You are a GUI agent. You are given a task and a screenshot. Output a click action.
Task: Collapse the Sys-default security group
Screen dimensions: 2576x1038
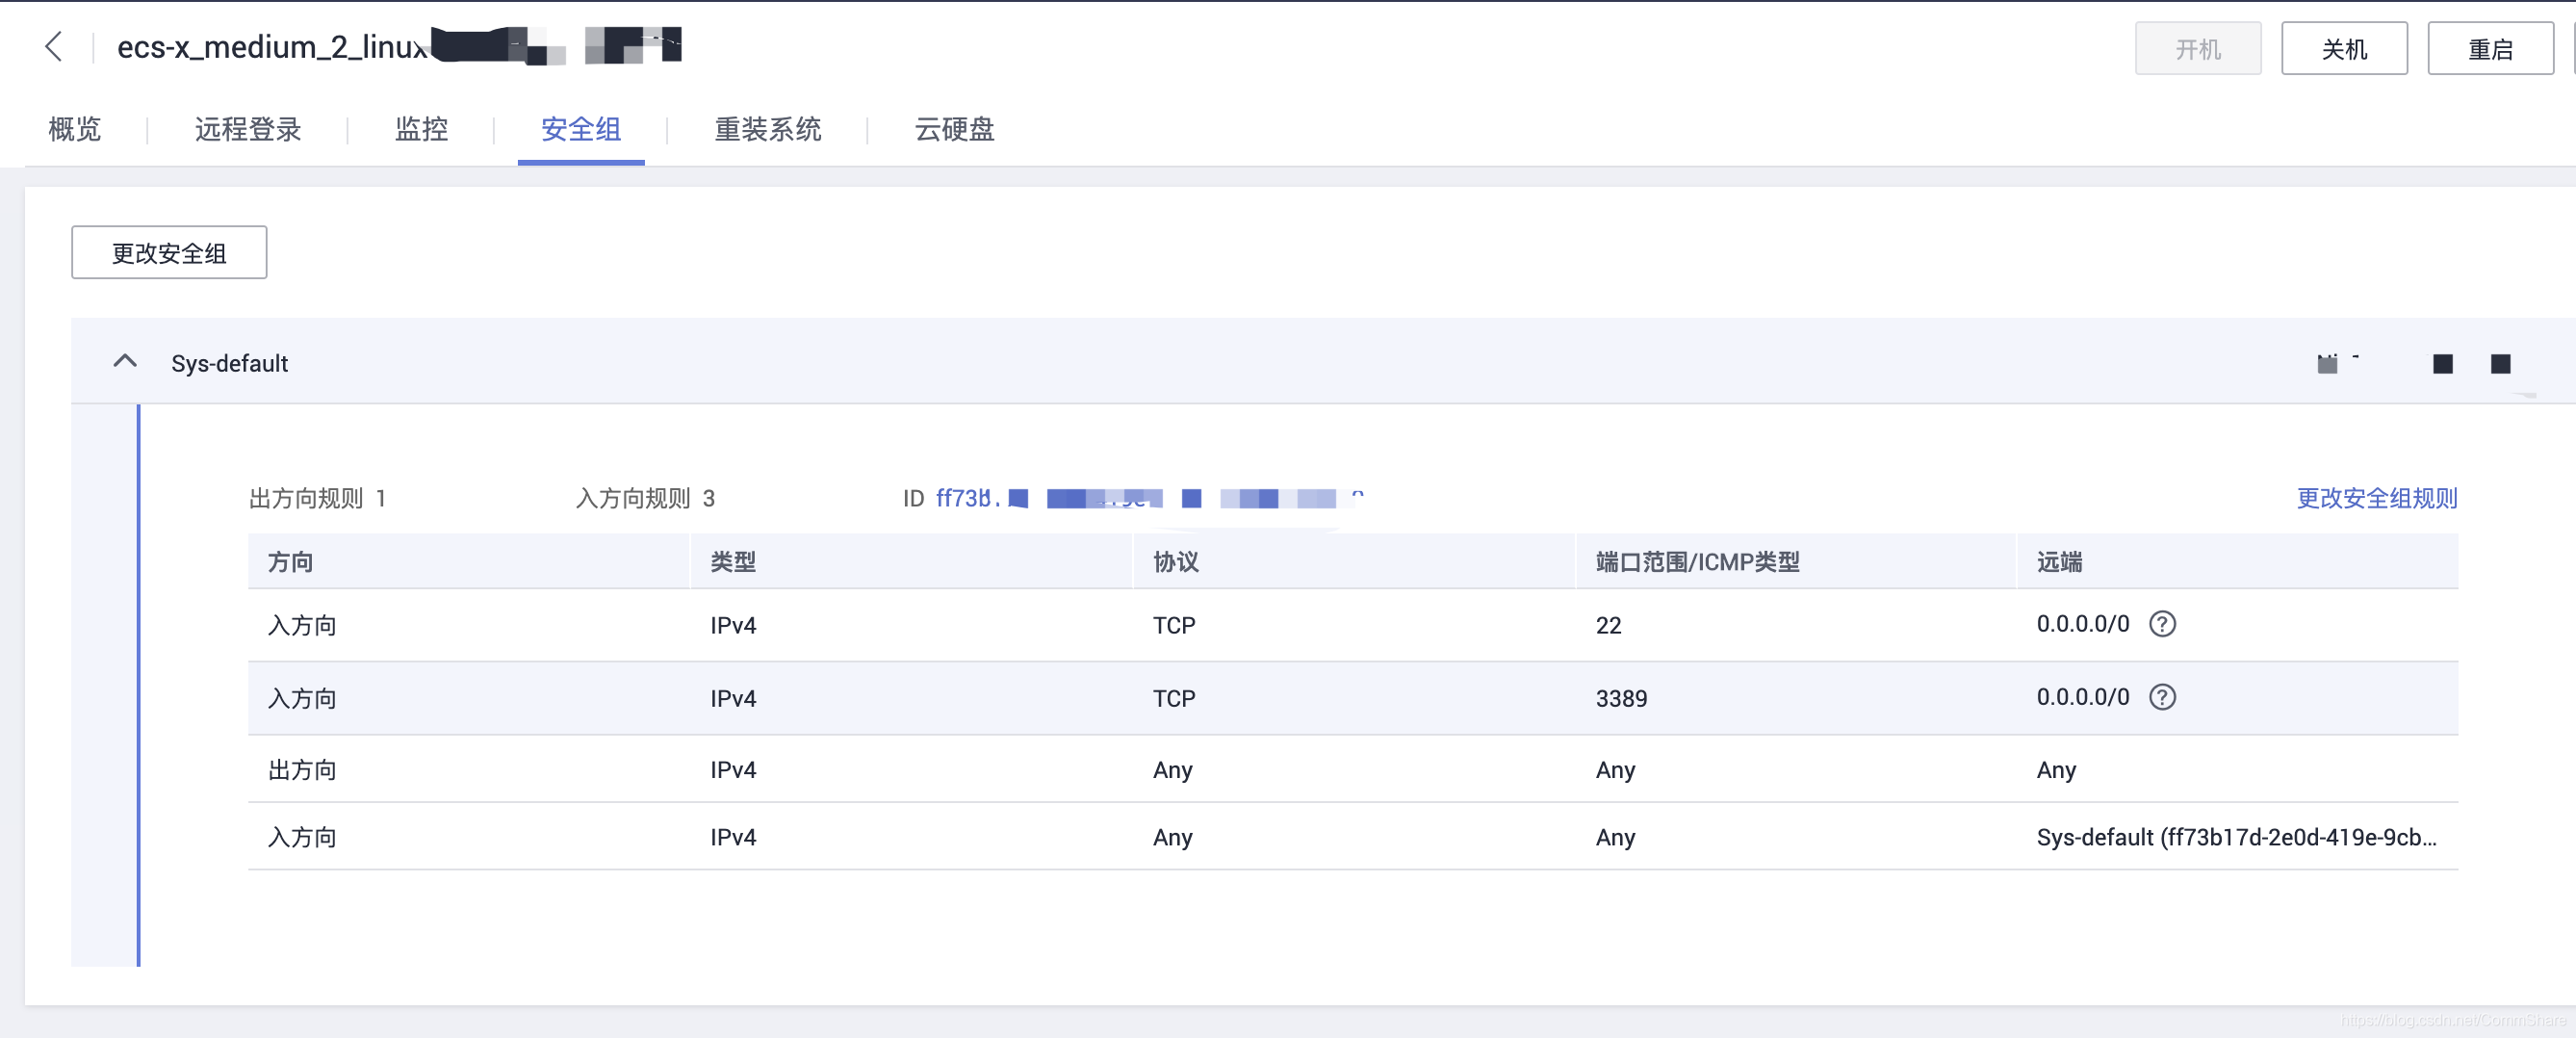click(125, 362)
